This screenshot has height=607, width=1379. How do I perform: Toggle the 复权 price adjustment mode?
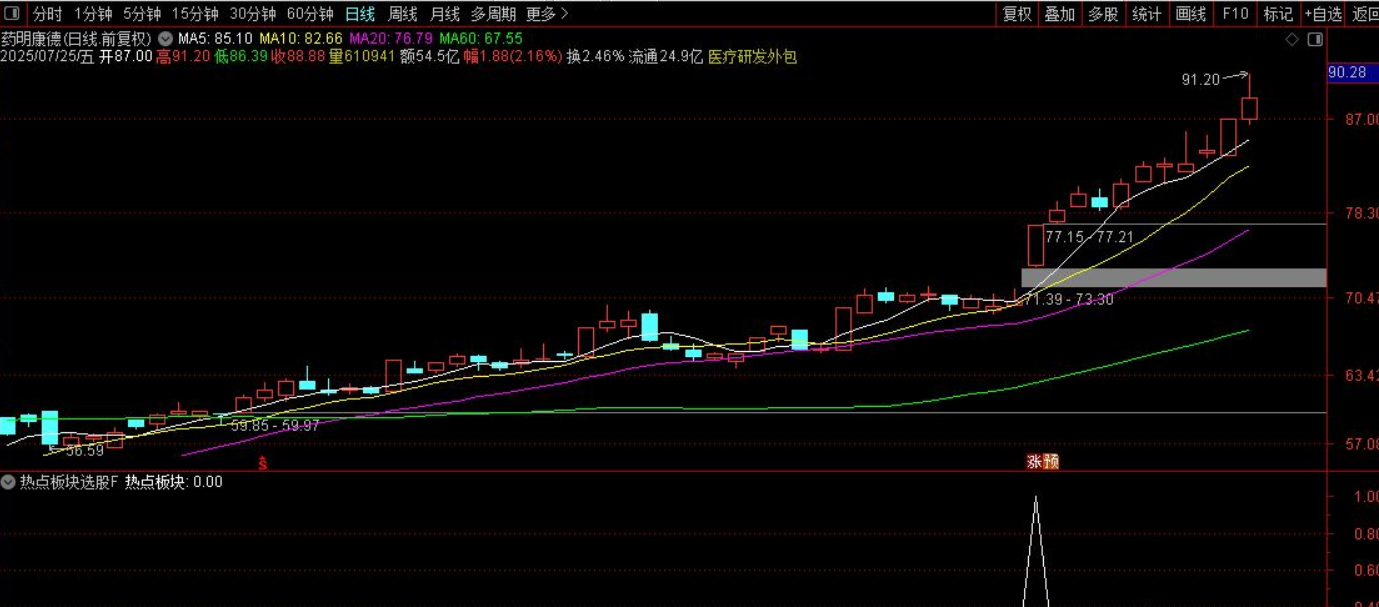coord(1016,13)
